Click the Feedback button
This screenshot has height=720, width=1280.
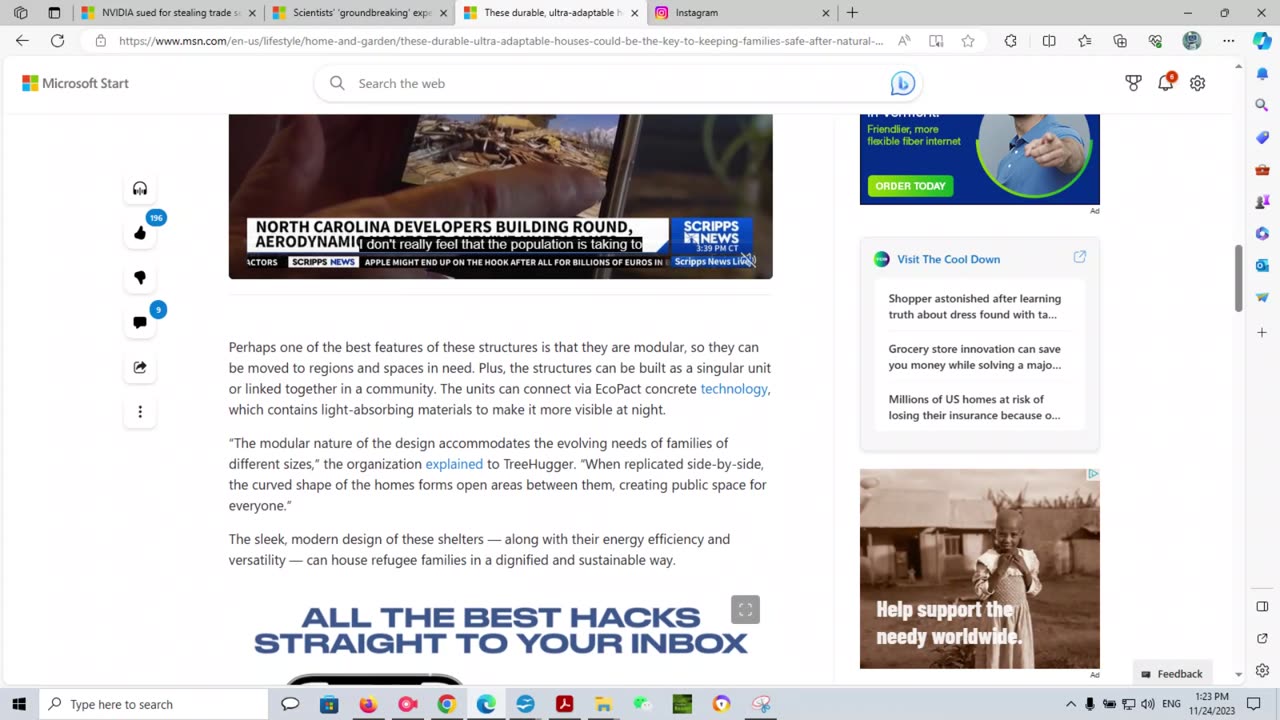1172,674
